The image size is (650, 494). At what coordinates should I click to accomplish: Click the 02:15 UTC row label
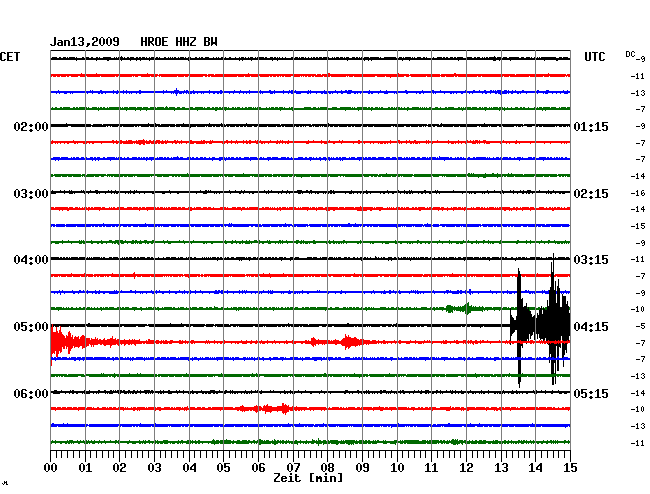tap(591, 194)
